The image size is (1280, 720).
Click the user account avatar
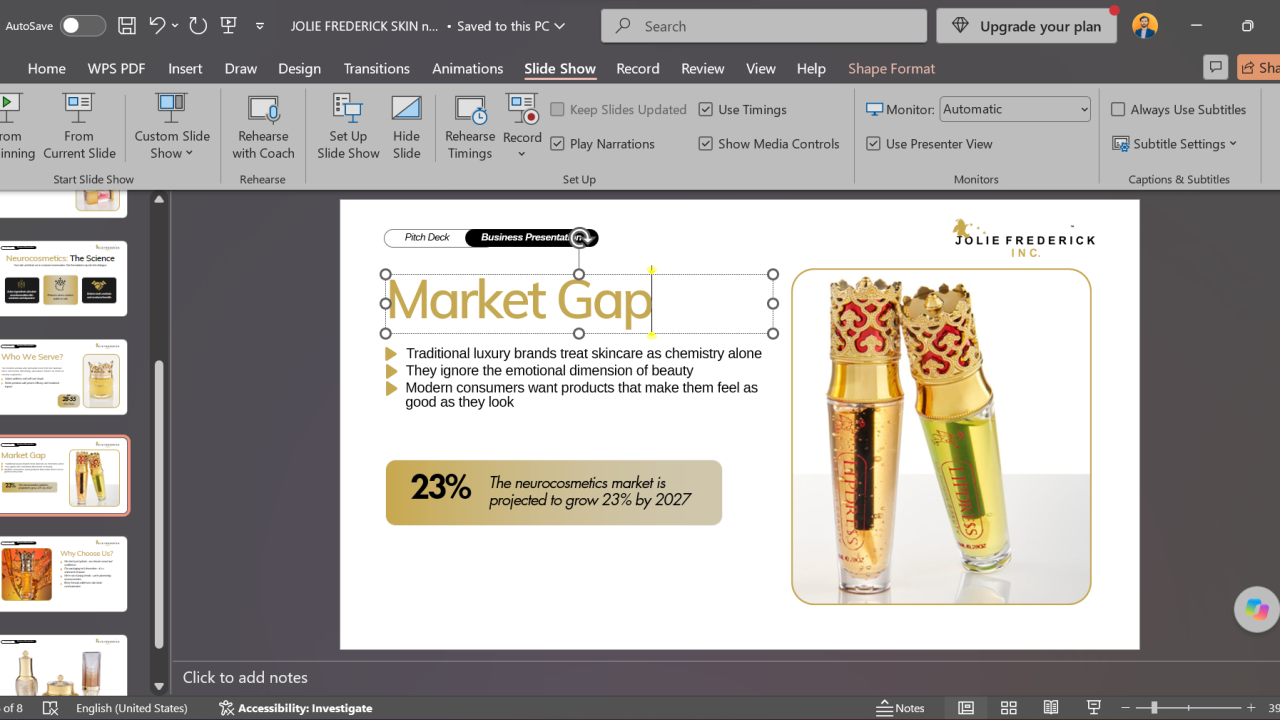click(1145, 26)
